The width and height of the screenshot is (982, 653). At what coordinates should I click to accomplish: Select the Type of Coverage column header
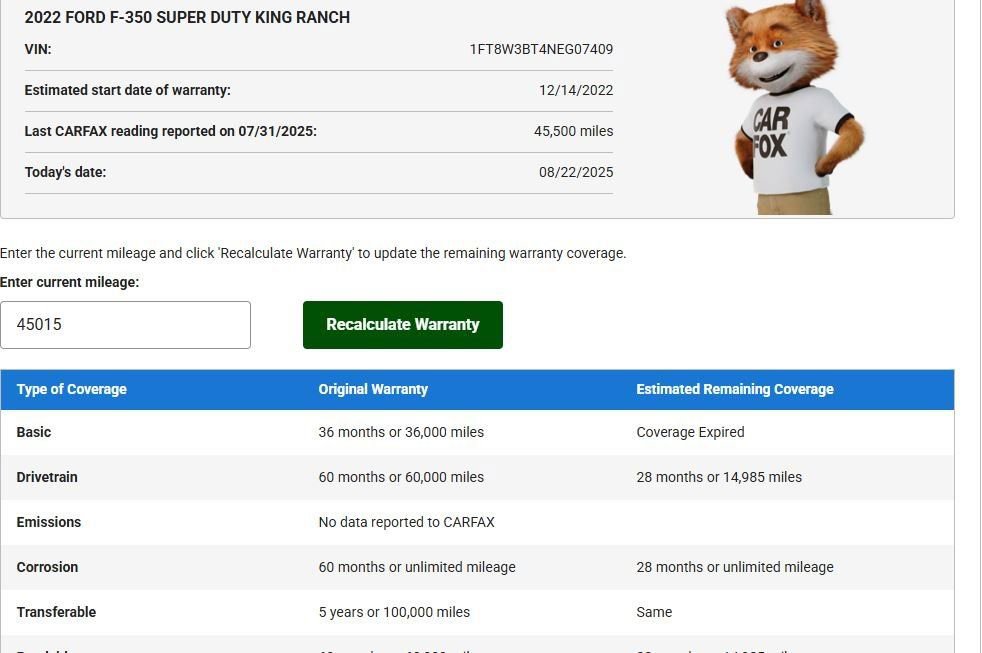click(x=71, y=389)
